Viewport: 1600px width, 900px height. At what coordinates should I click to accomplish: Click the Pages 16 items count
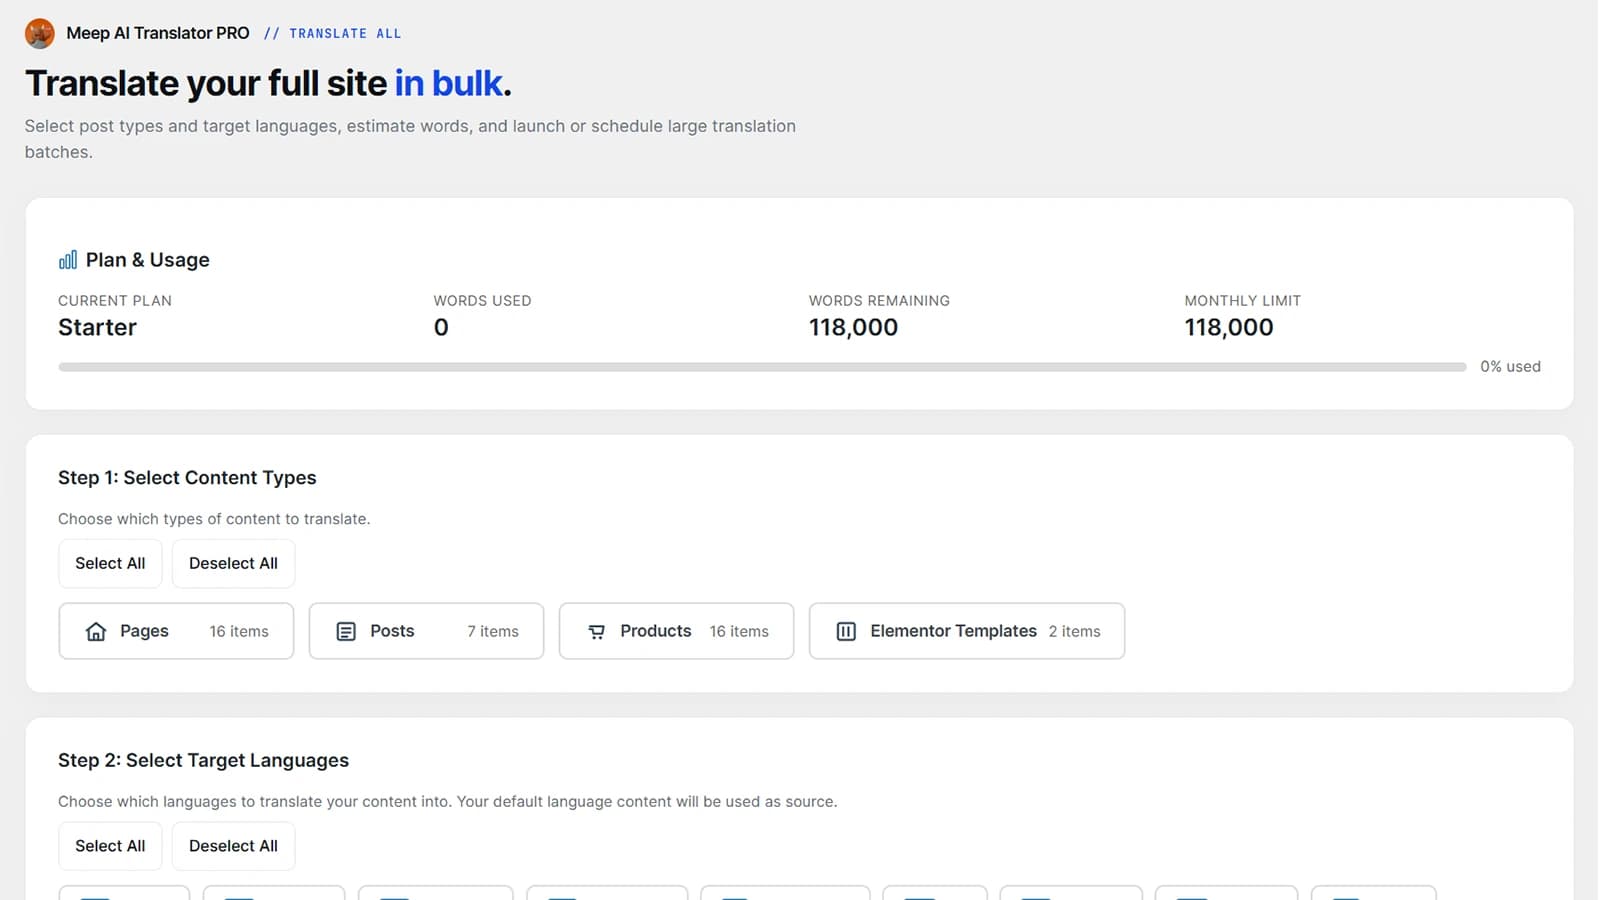click(239, 631)
